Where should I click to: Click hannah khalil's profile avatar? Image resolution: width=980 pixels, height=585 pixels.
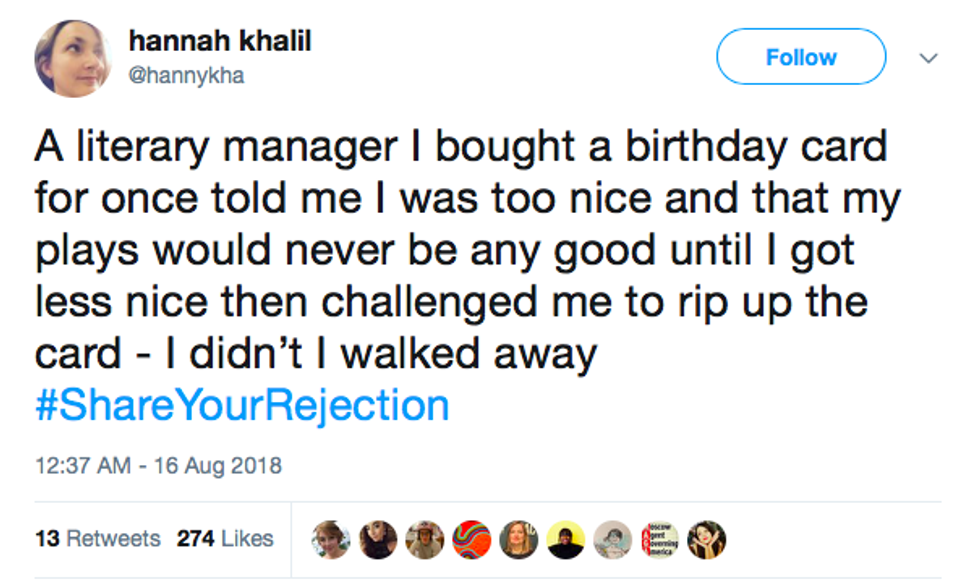tap(72, 58)
